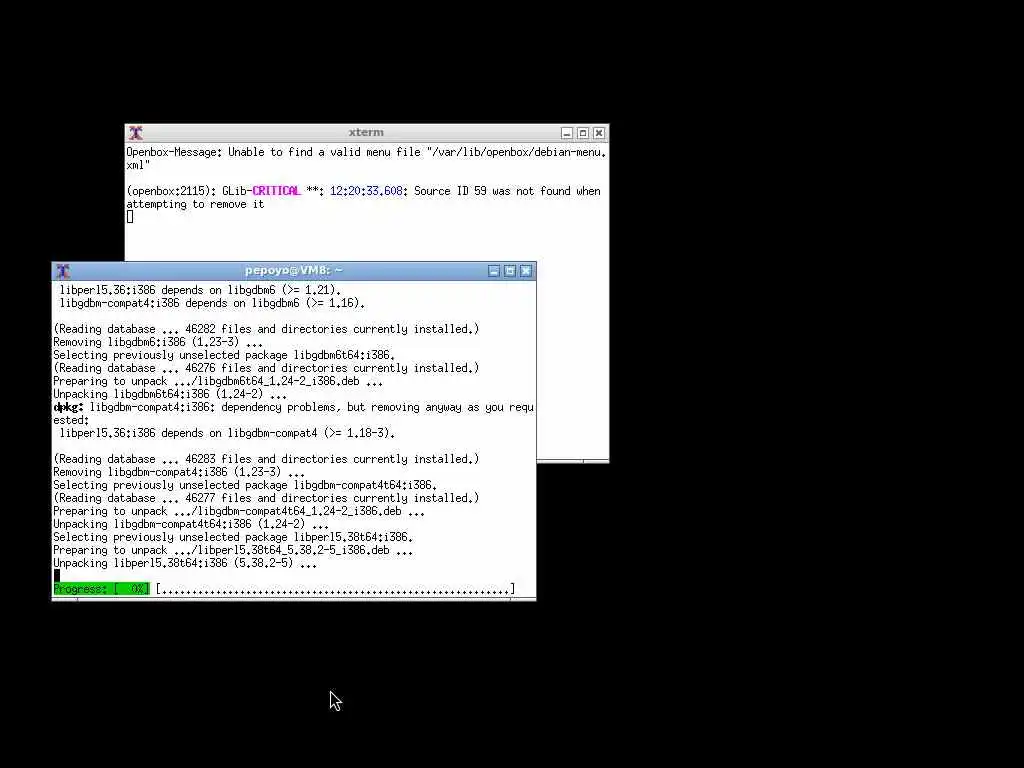Click the xterm title bar text
Image resolution: width=1024 pixels, height=768 pixels.
(366, 133)
